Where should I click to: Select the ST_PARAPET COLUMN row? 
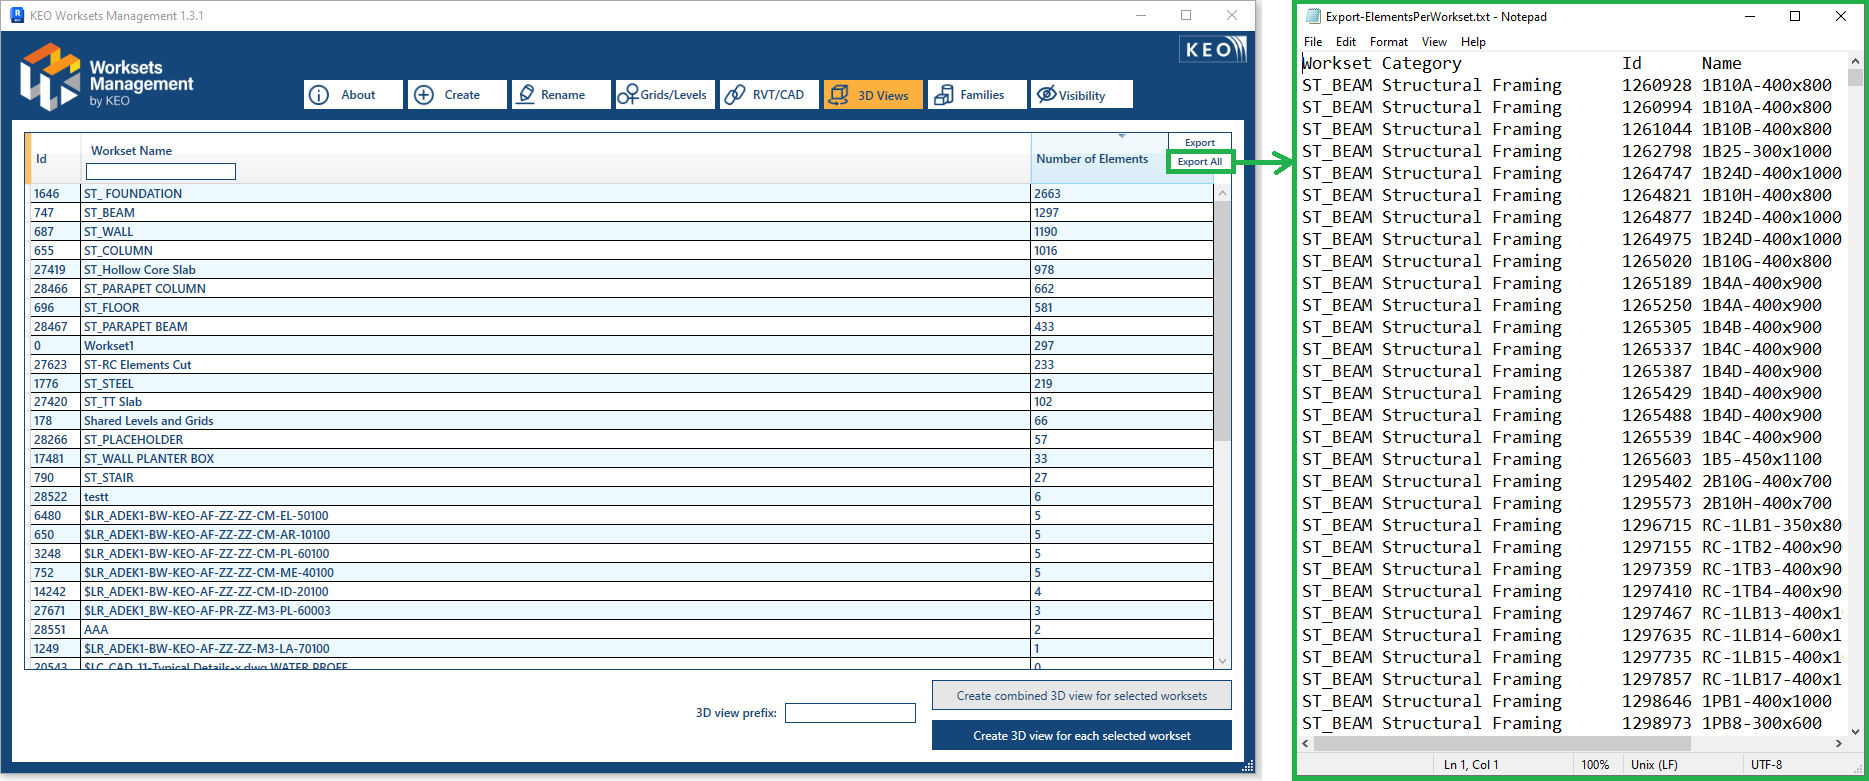pos(621,289)
